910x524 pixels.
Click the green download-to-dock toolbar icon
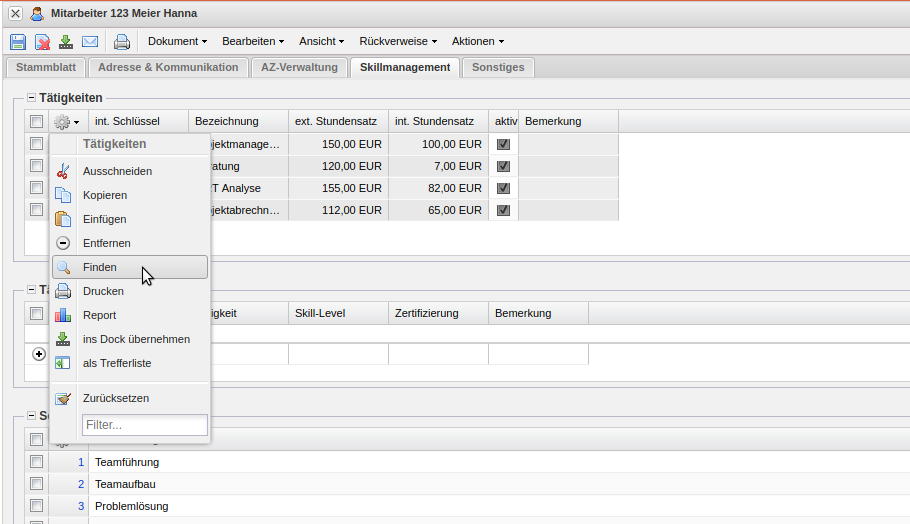(x=66, y=42)
